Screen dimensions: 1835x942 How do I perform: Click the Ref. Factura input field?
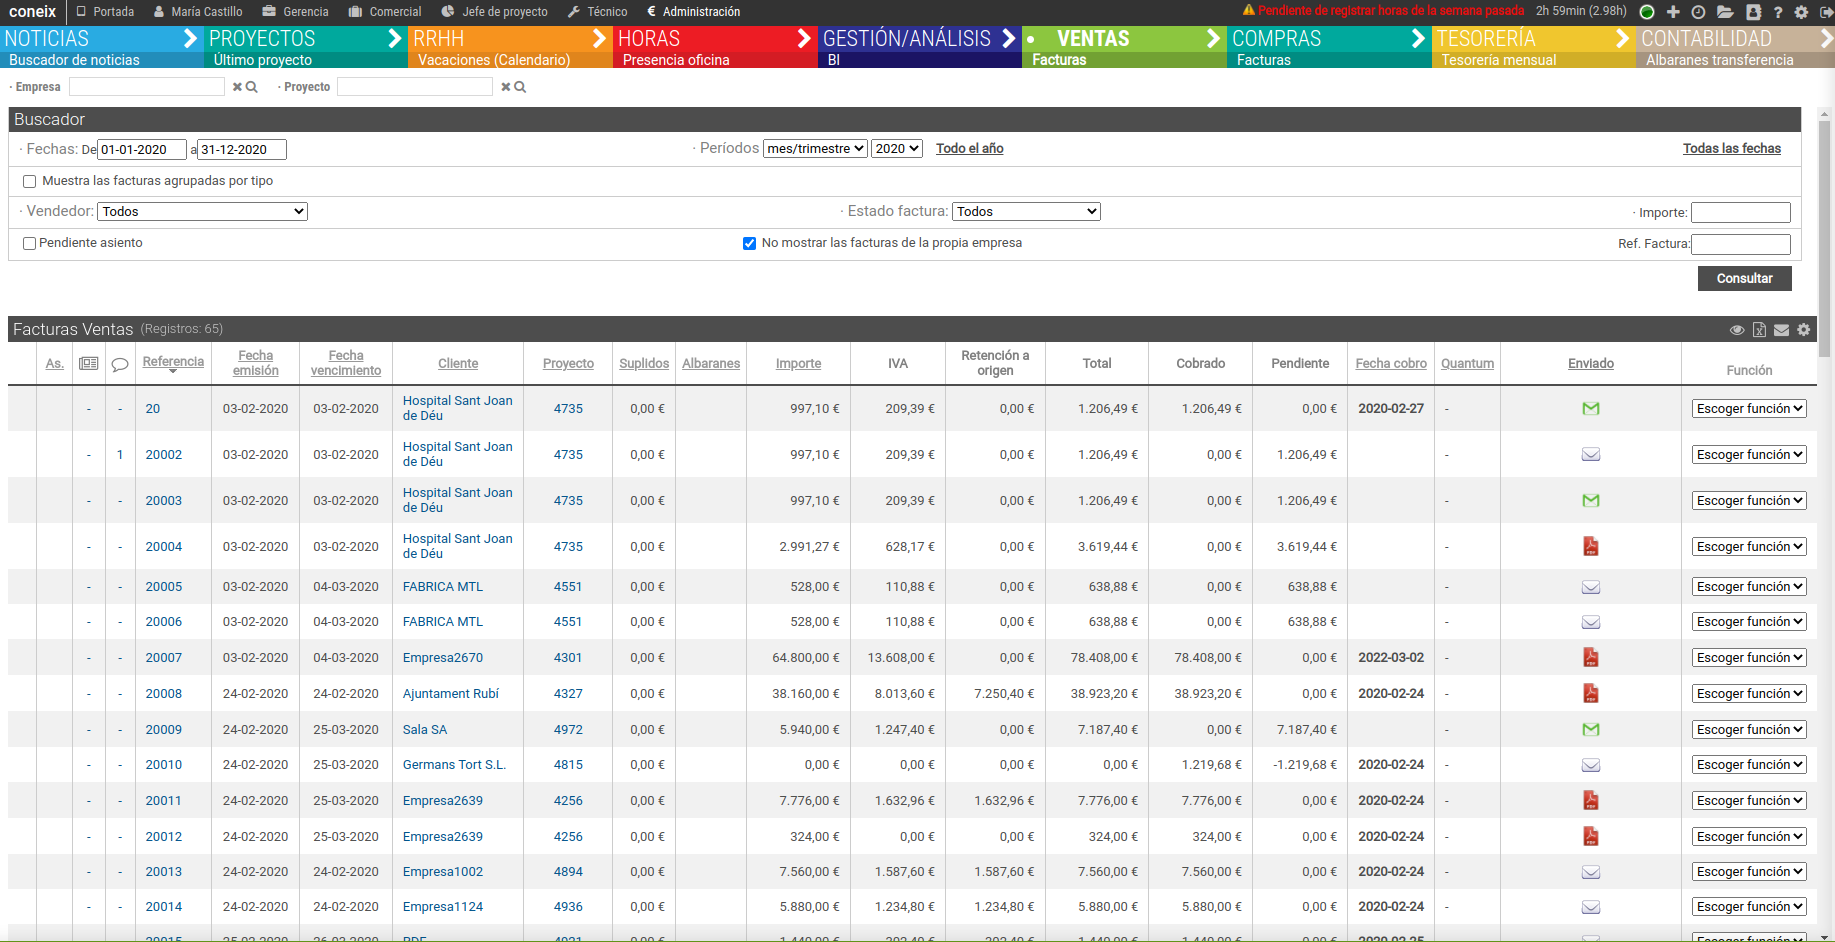pos(1740,244)
